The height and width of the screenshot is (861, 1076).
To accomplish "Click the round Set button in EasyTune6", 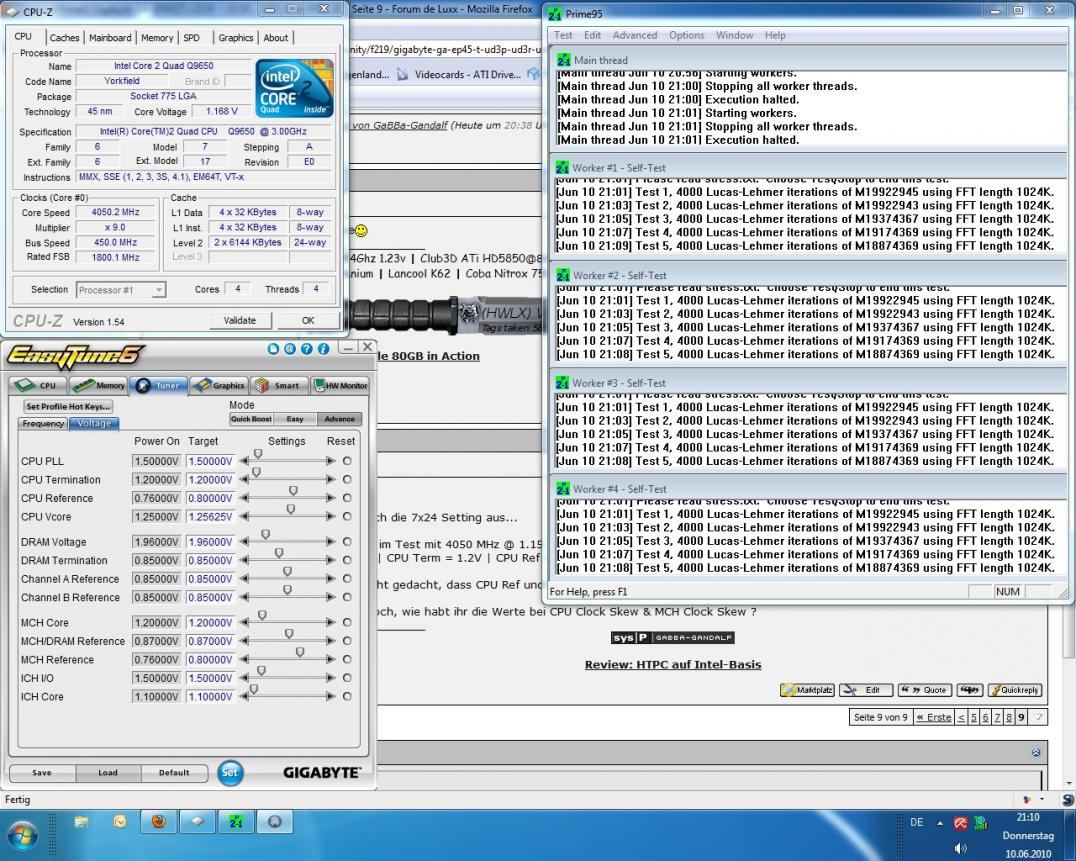I will (230, 772).
